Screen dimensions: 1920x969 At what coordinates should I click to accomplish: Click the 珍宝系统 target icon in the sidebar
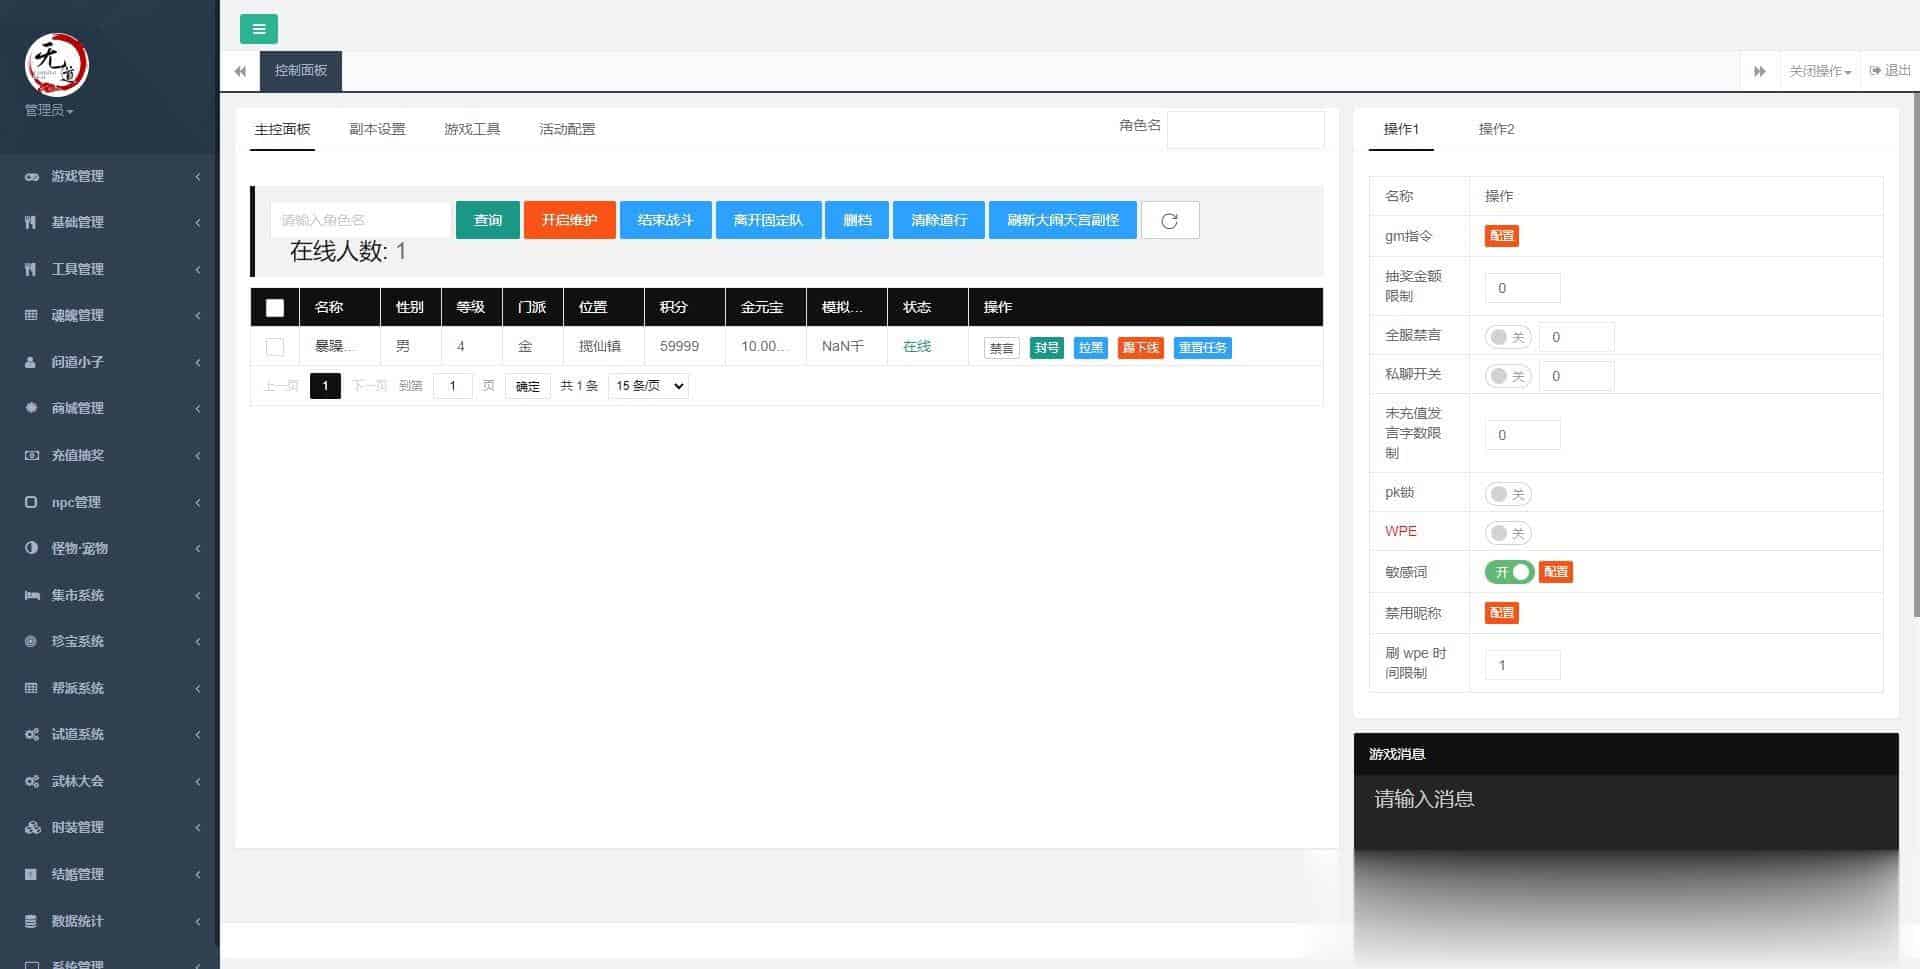(x=31, y=641)
